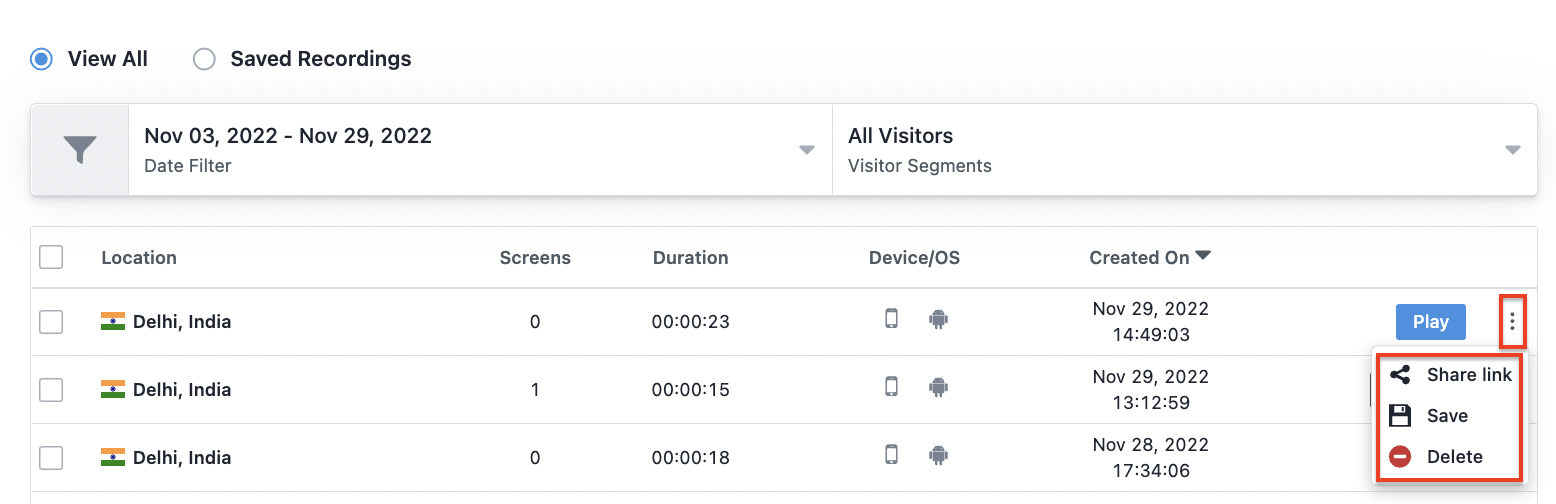
Task: Click the Location column header
Action: click(139, 257)
